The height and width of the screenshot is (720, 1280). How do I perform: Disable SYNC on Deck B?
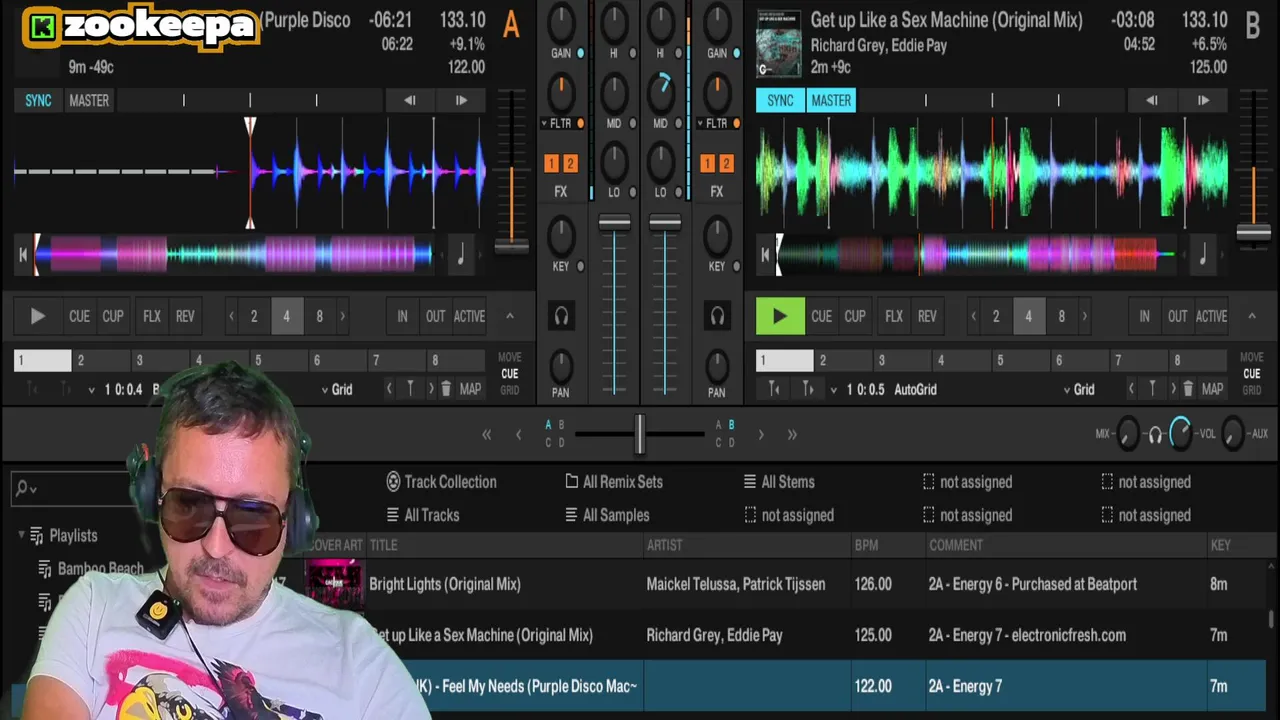[x=780, y=100]
